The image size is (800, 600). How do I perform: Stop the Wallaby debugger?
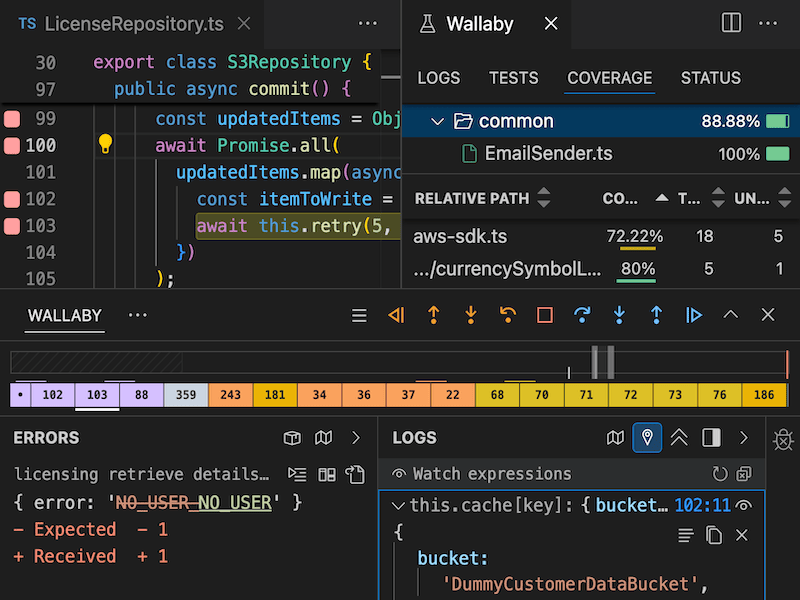(x=545, y=315)
